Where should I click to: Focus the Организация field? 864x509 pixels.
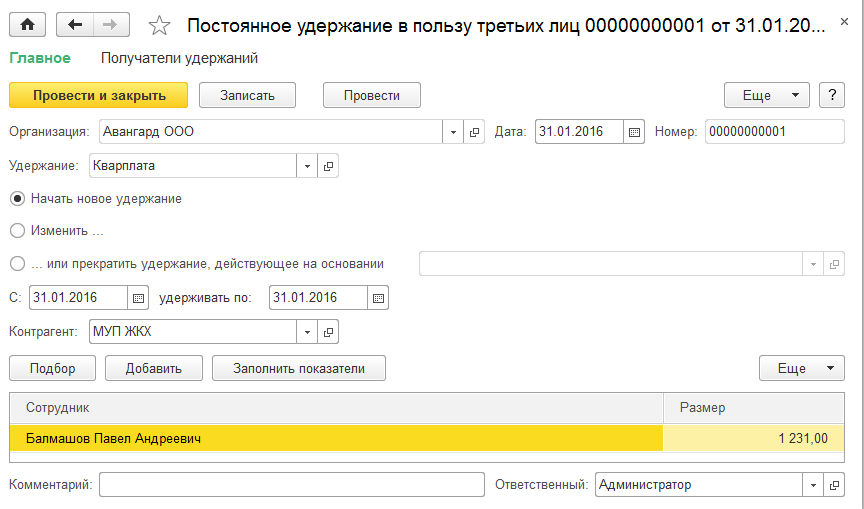(x=271, y=132)
